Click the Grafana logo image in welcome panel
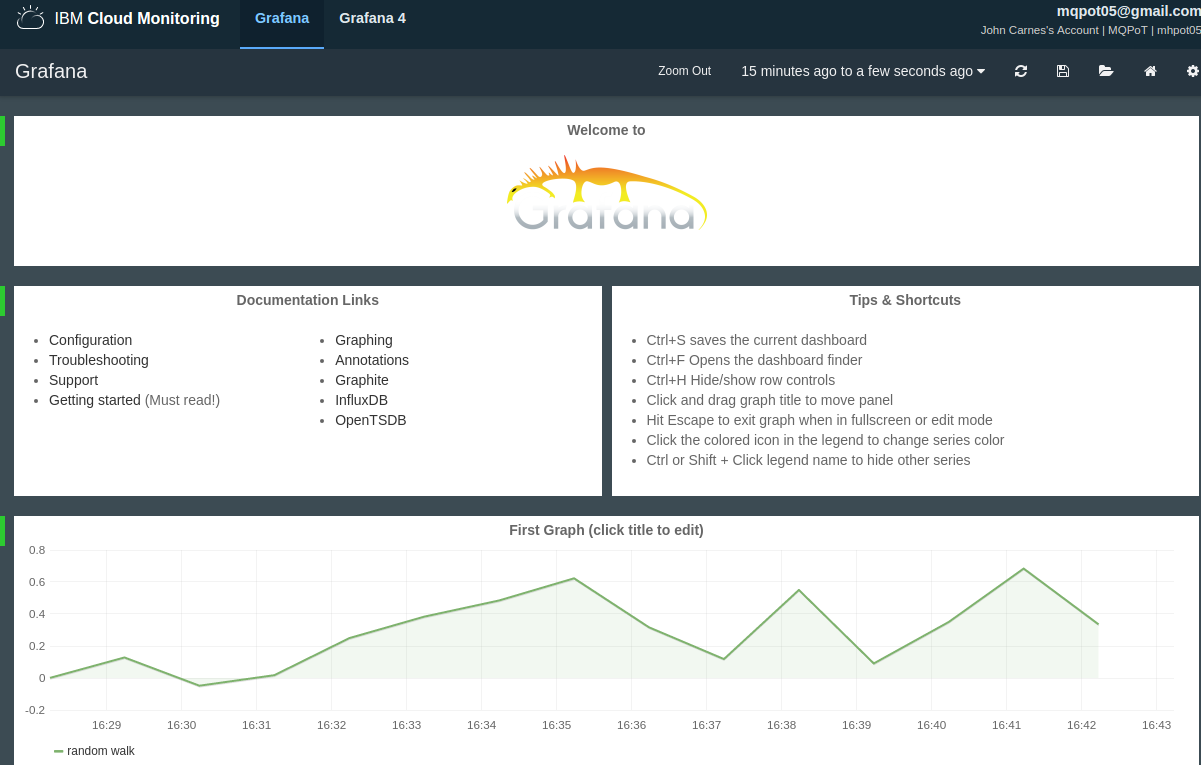The width and height of the screenshot is (1201, 765). (x=607, y=194)
